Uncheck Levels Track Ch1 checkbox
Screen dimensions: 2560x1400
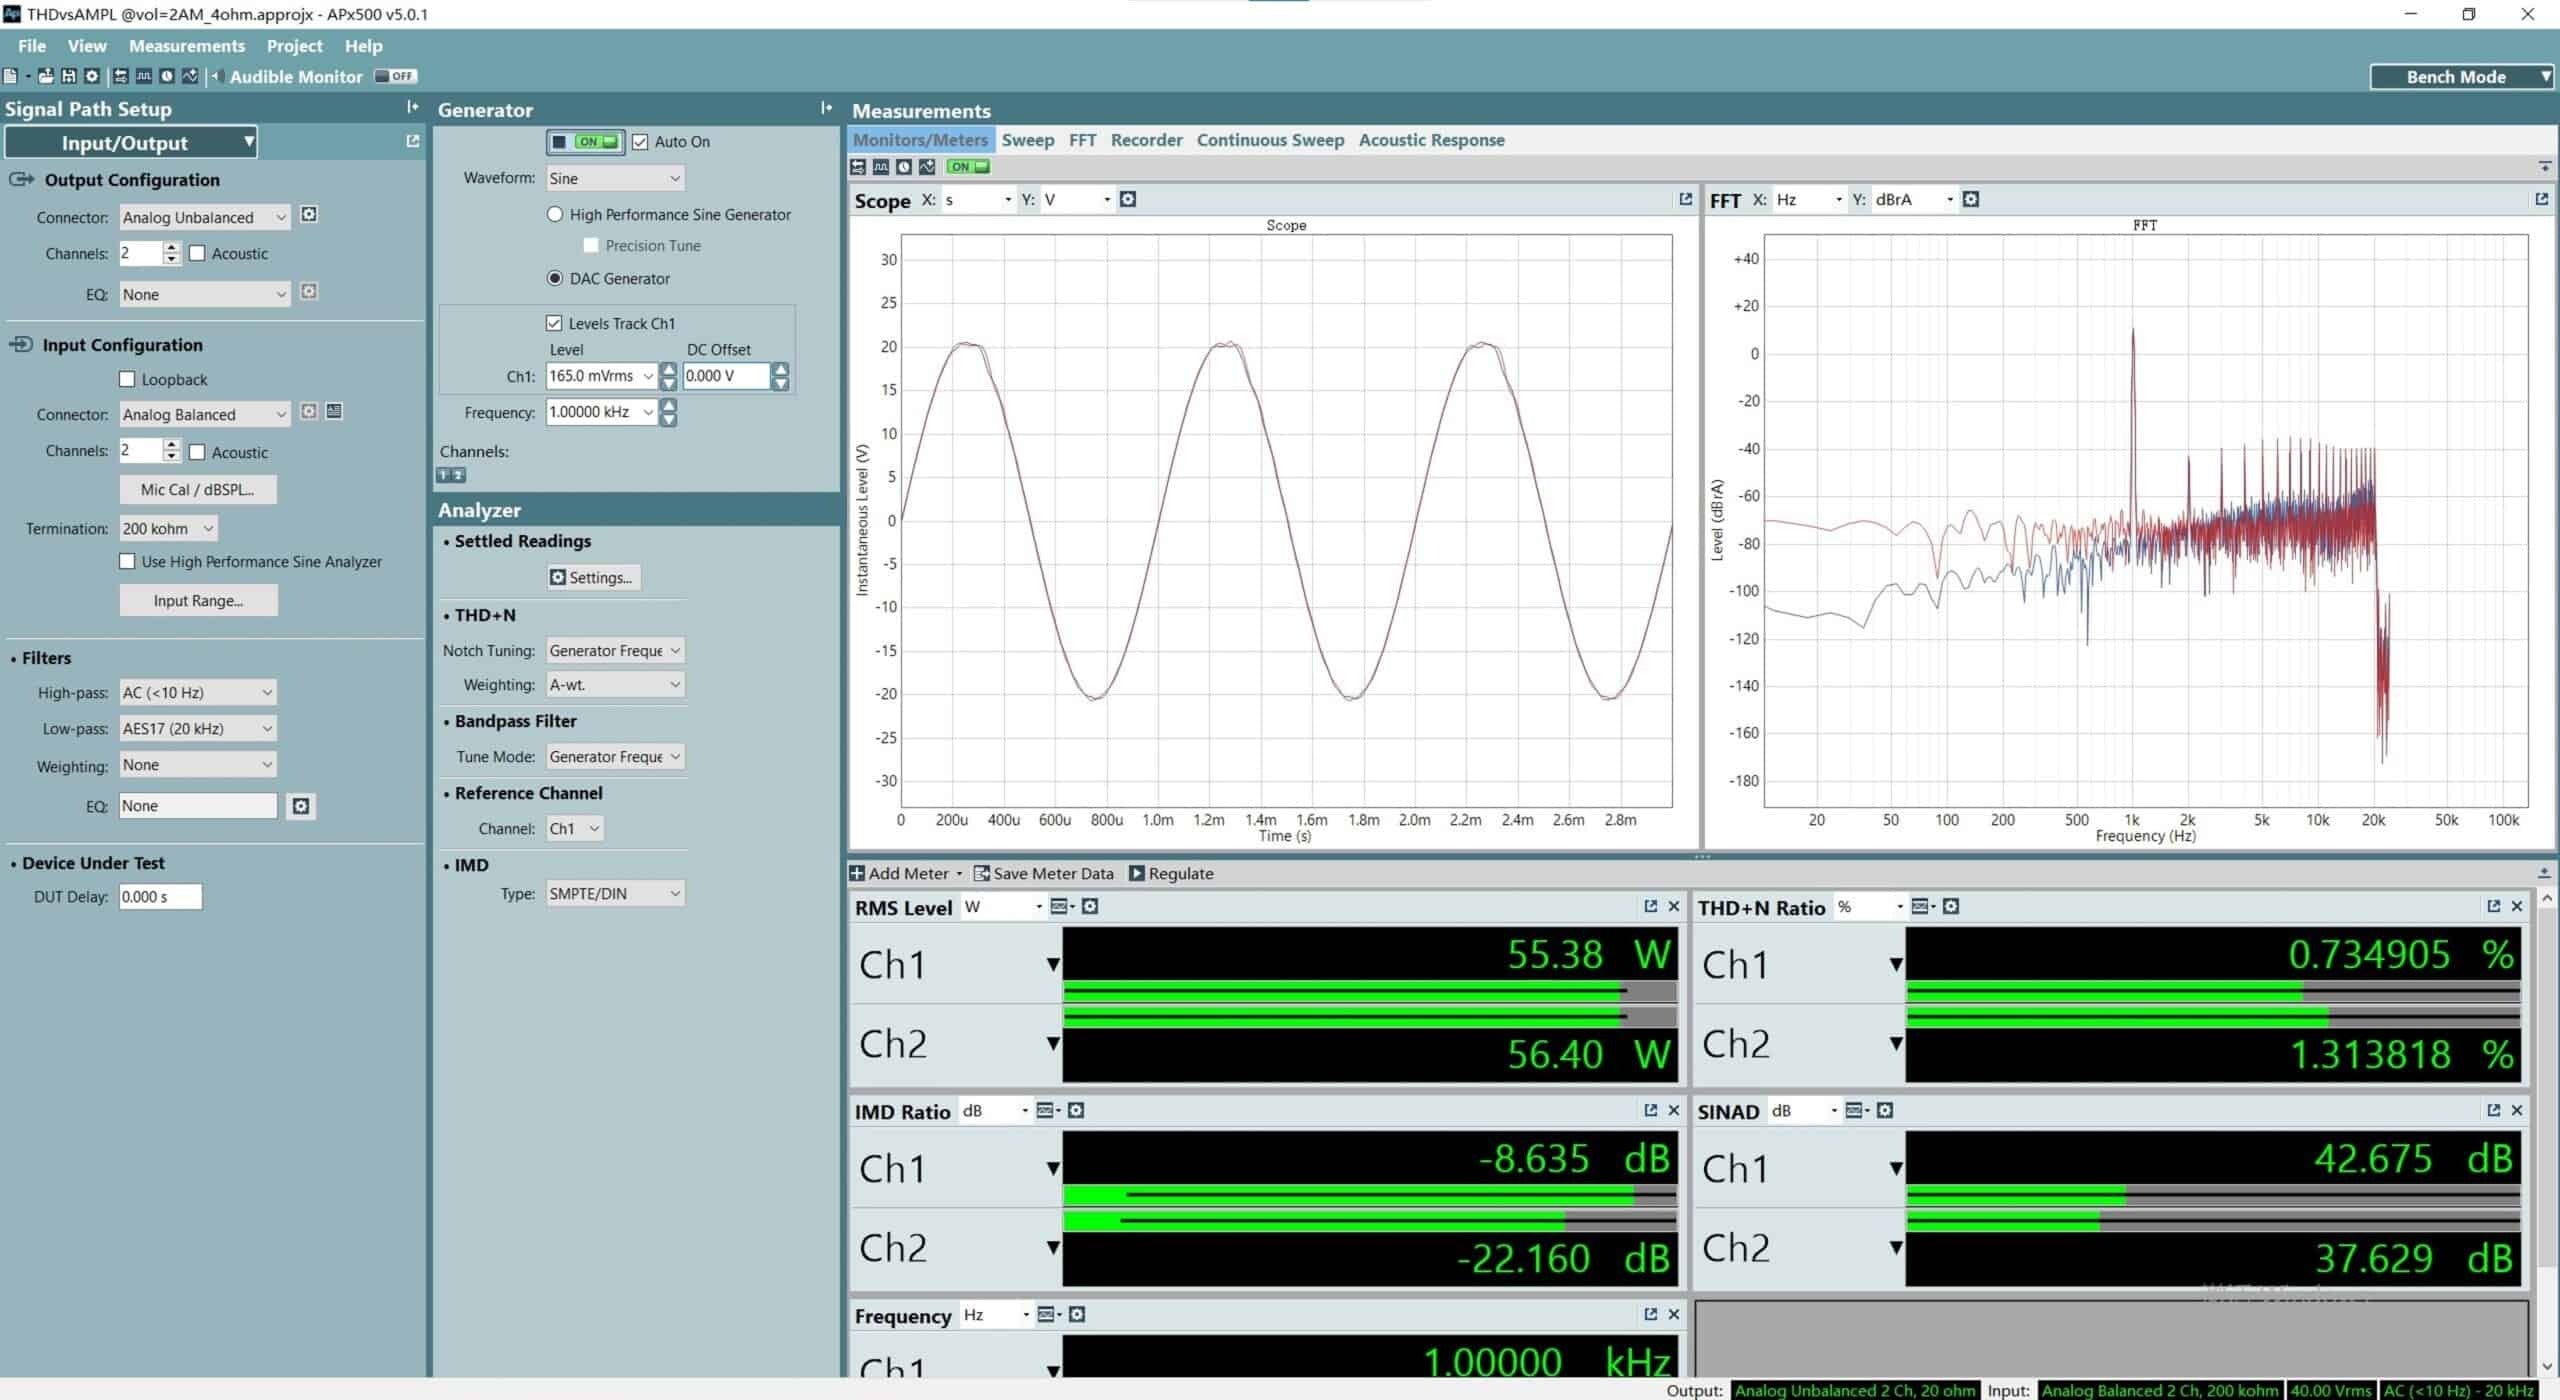coord(554,323)
